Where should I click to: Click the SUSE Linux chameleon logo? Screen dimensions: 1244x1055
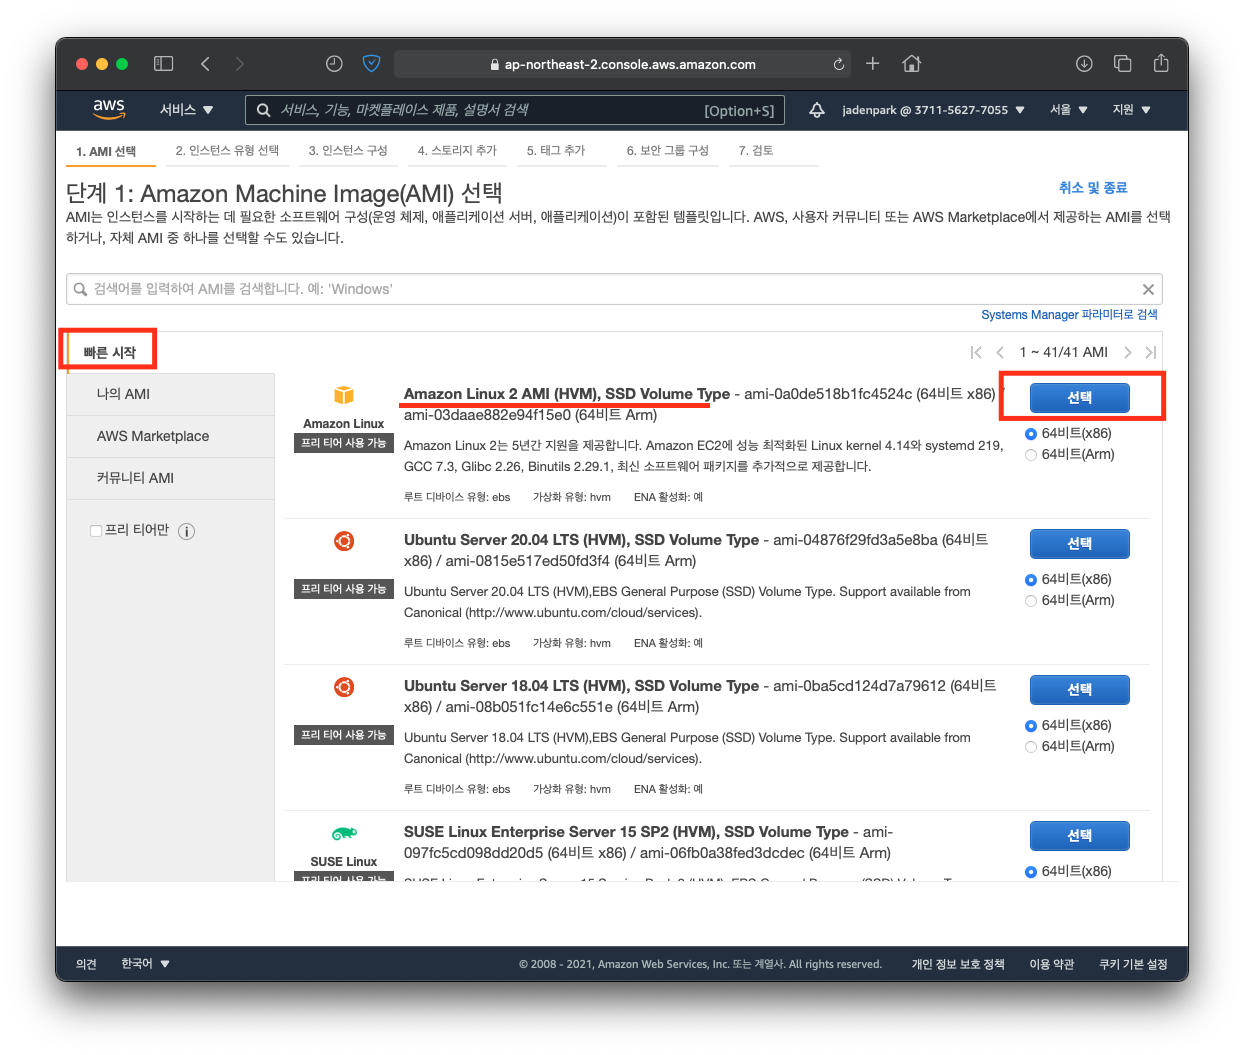click(344, 834)
